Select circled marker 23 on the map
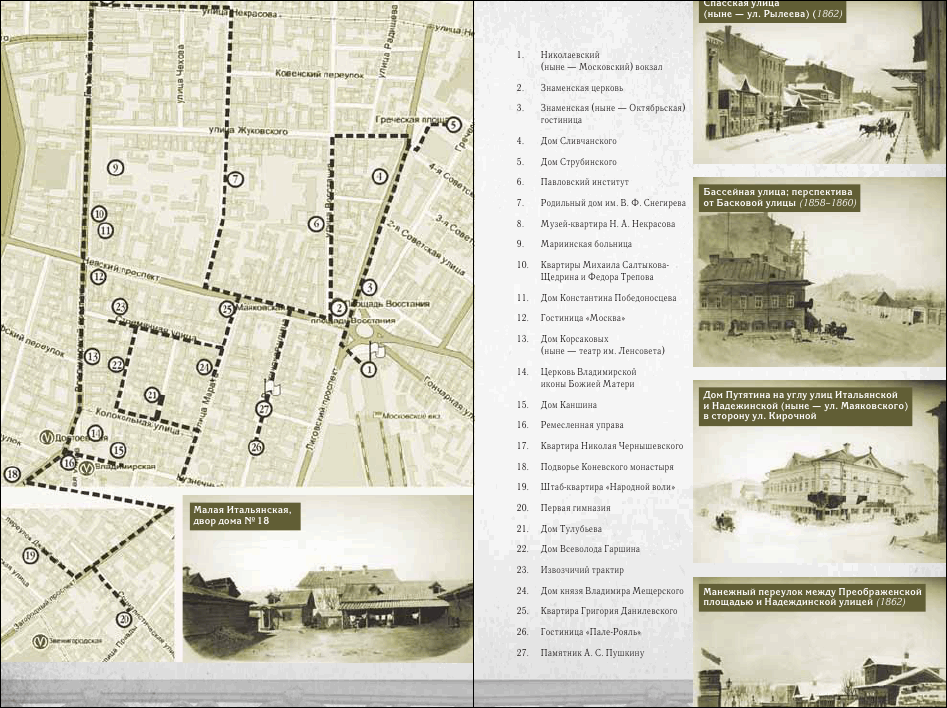The image size is (947, 708). pyautogui.click(x=120, y=307)
